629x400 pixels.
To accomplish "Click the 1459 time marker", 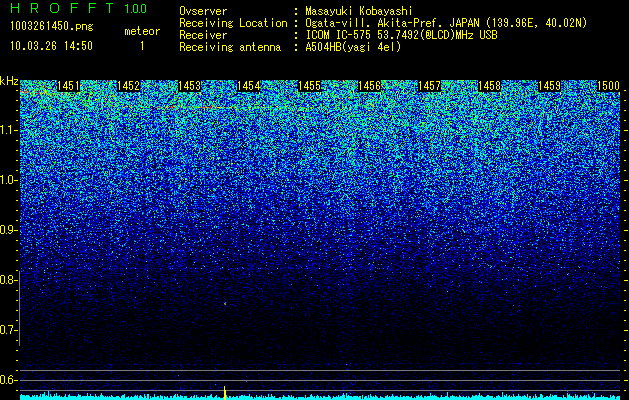I will 549,86.
